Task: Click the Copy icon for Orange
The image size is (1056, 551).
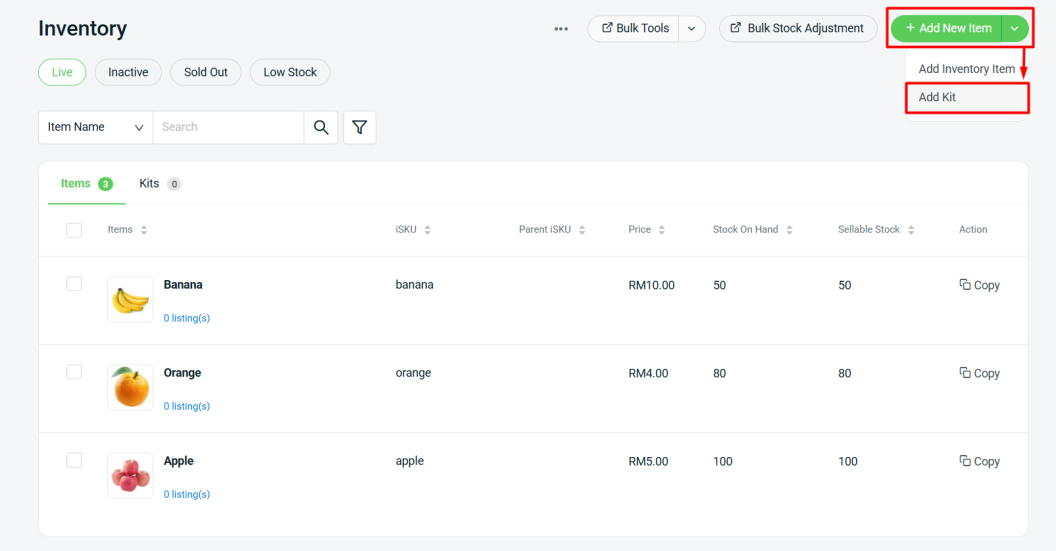Action: pos(965,373)
